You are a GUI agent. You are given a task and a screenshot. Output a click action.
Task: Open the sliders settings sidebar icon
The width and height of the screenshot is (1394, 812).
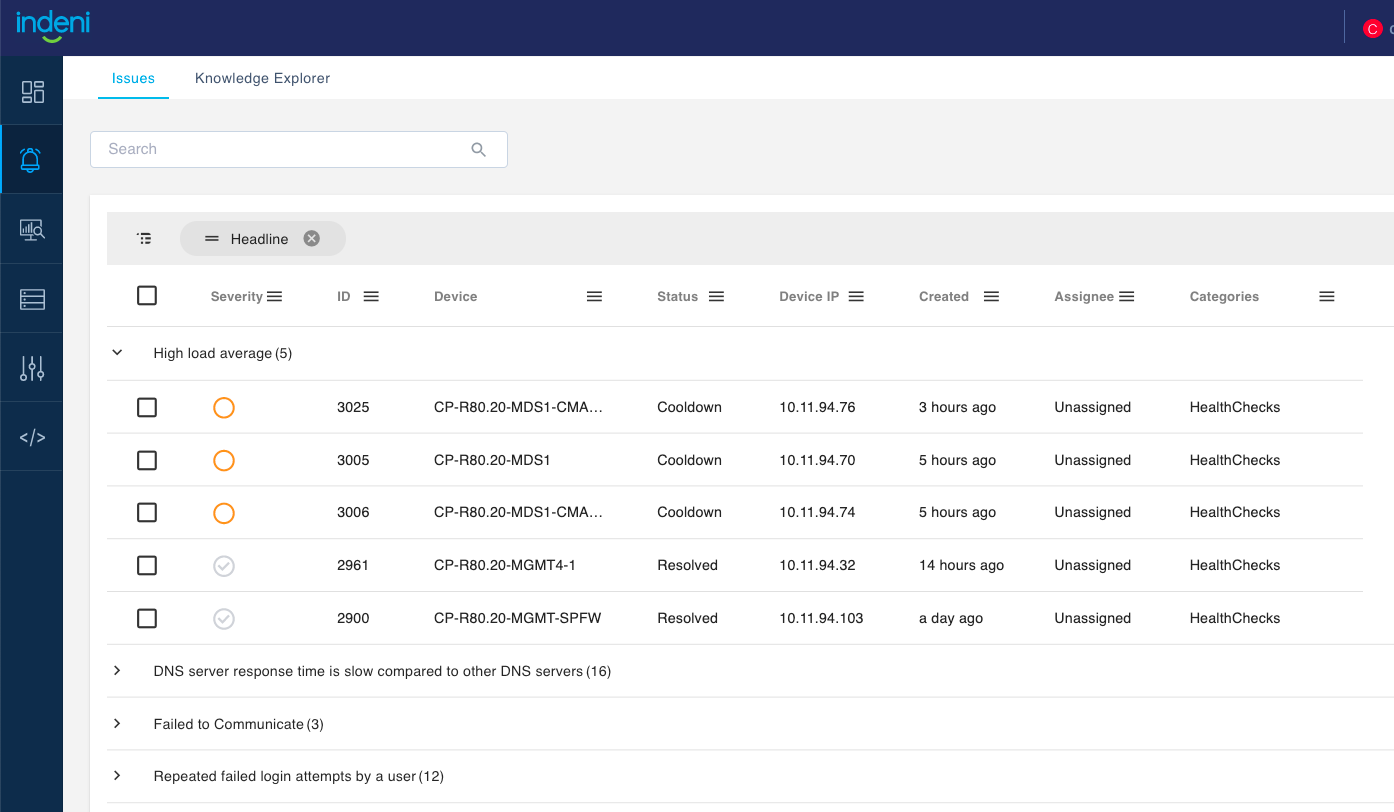click(x=32, y=368)
